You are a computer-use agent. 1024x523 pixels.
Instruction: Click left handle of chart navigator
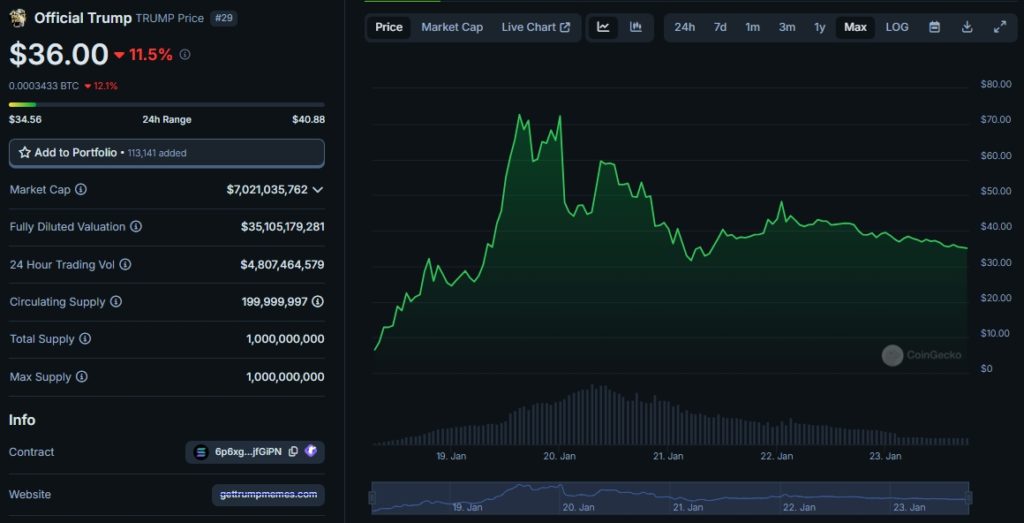[x=373, y=498]
